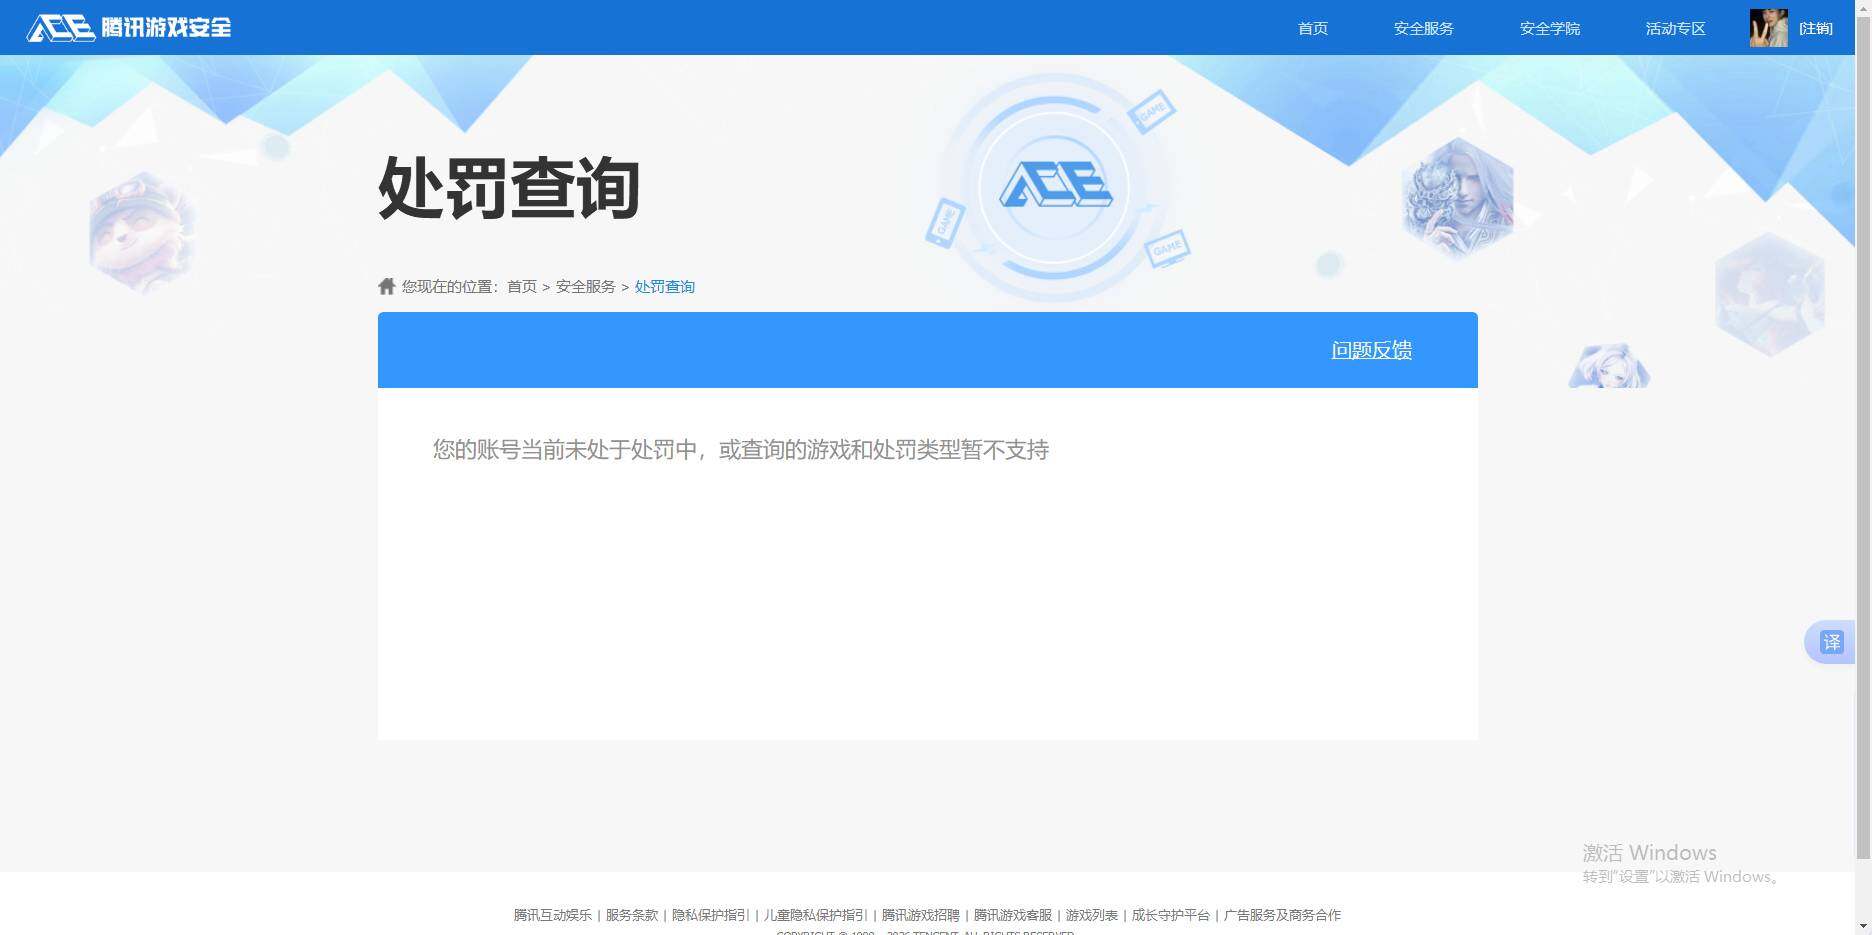Click the home icon in the breadcrumb

coord(386,285)
